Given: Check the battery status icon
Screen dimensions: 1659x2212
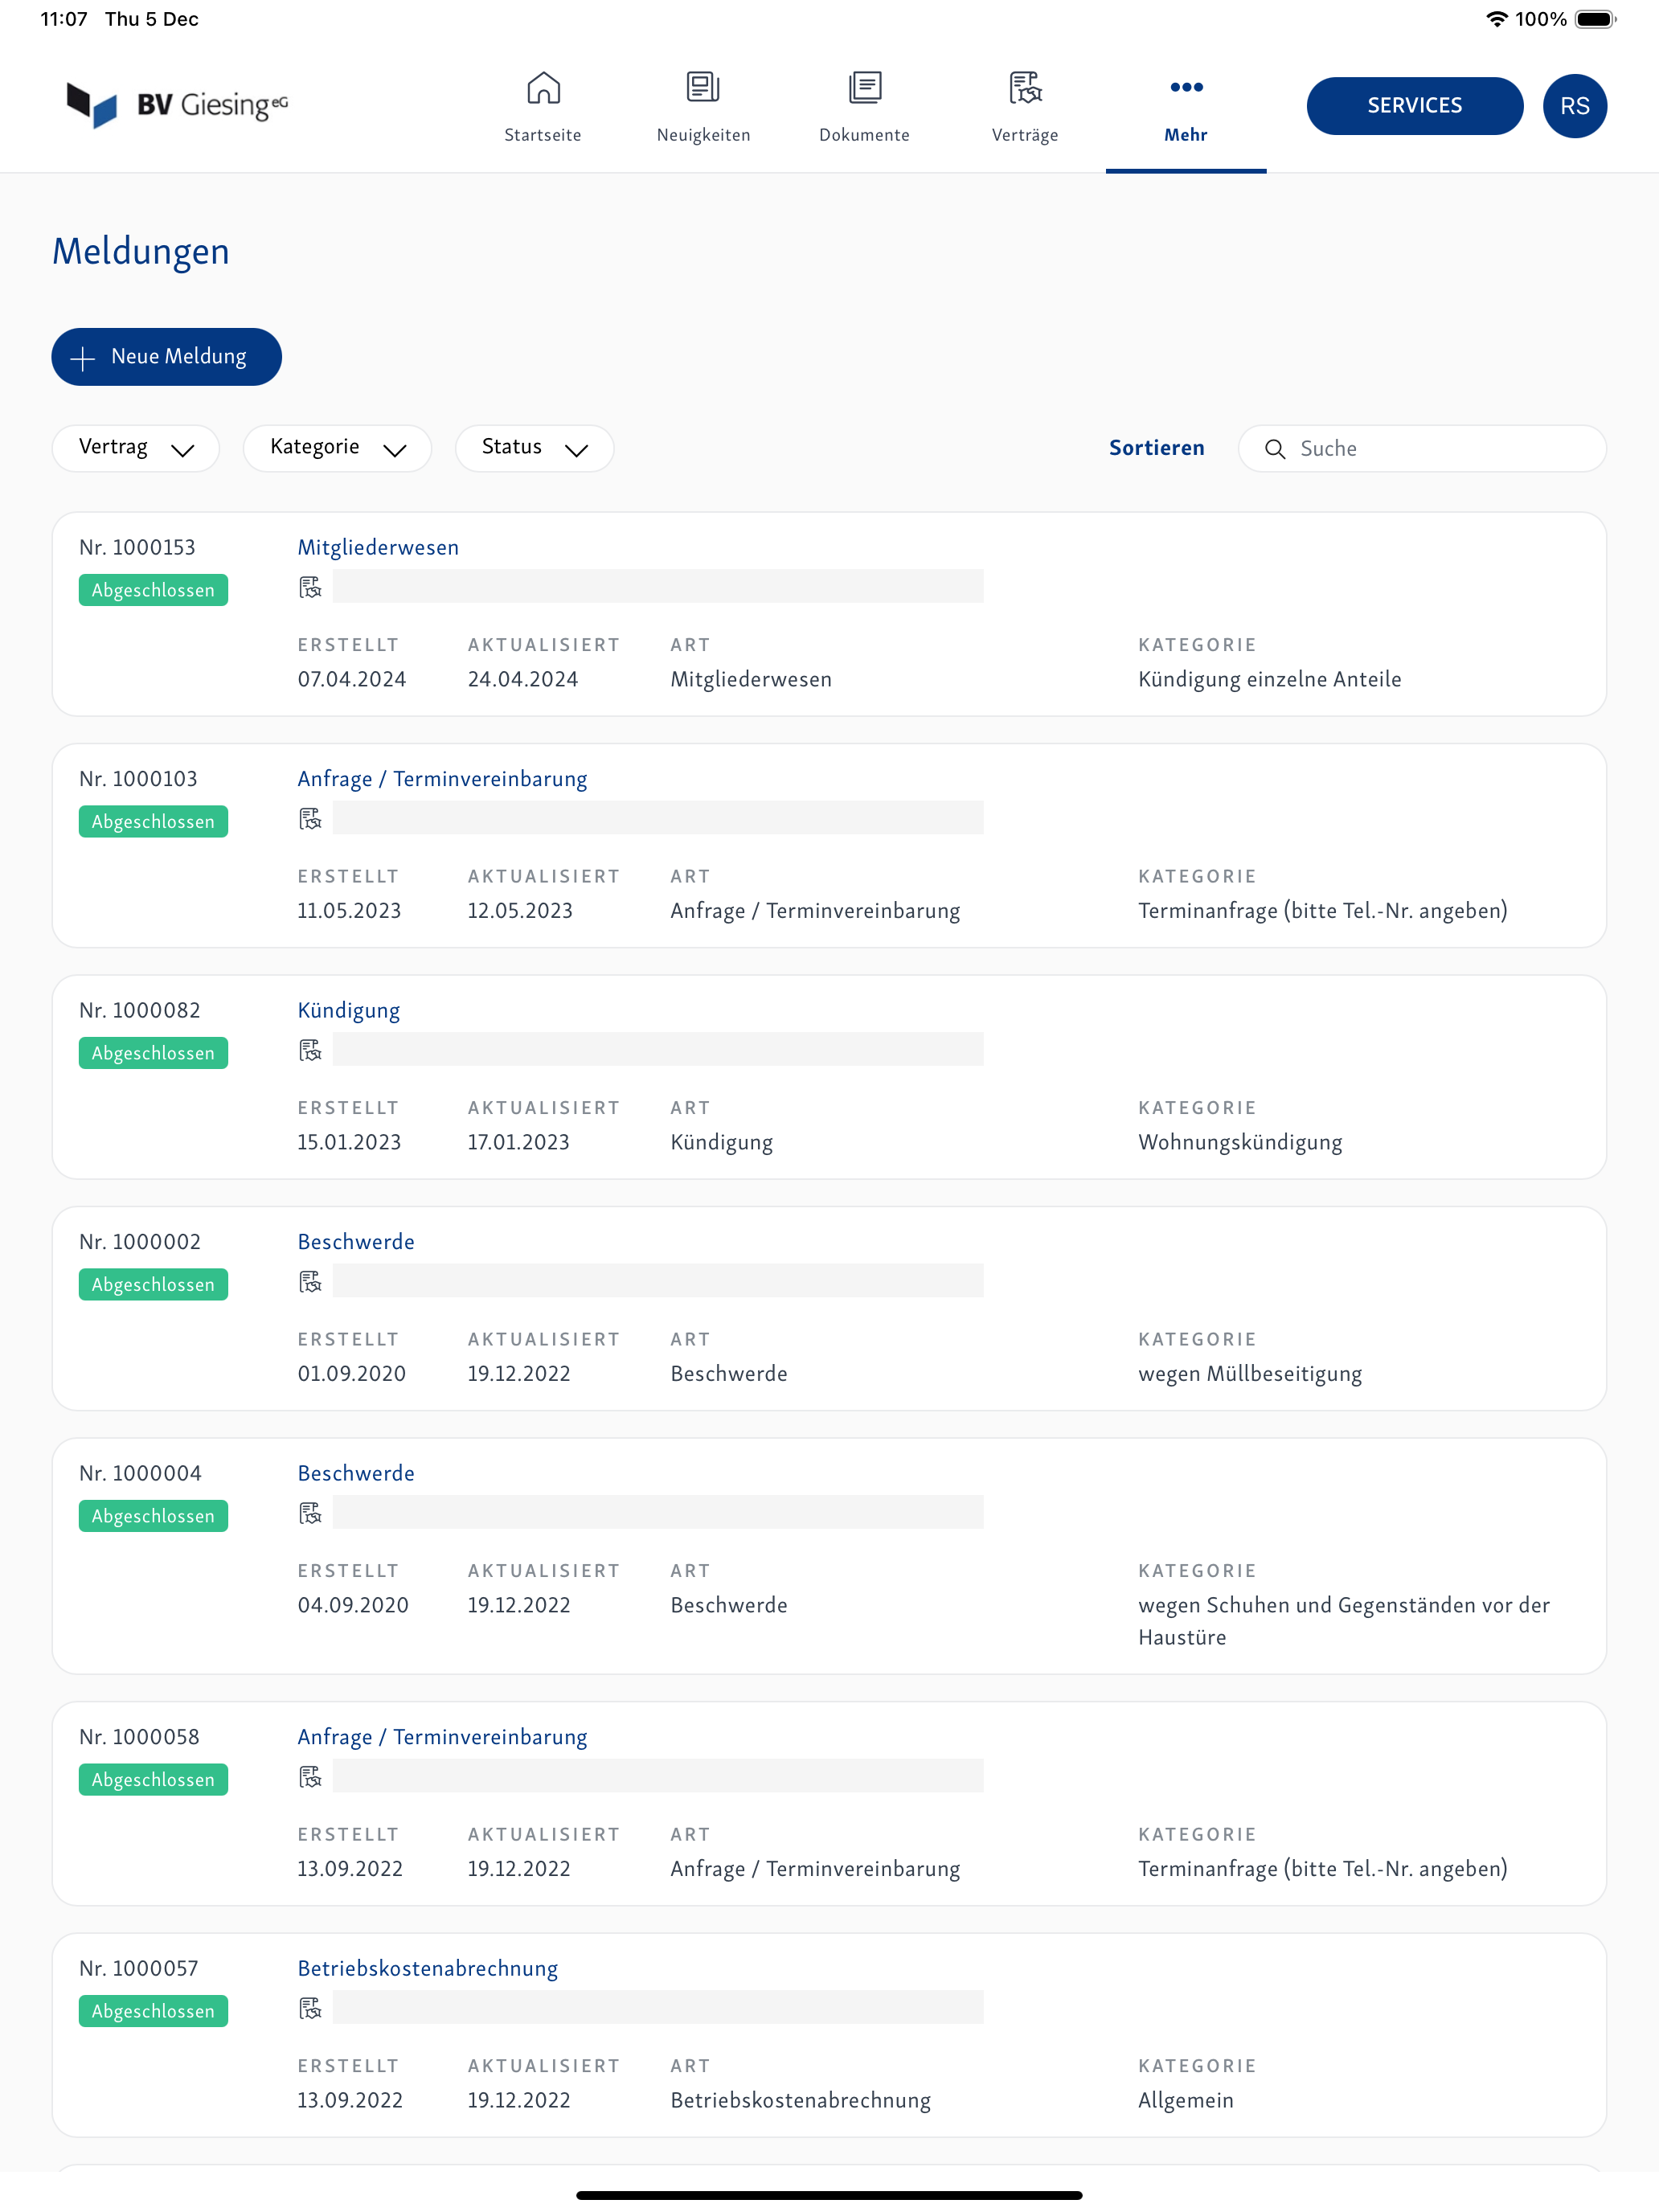Looking at the screenshot, I should (1595, 19).
